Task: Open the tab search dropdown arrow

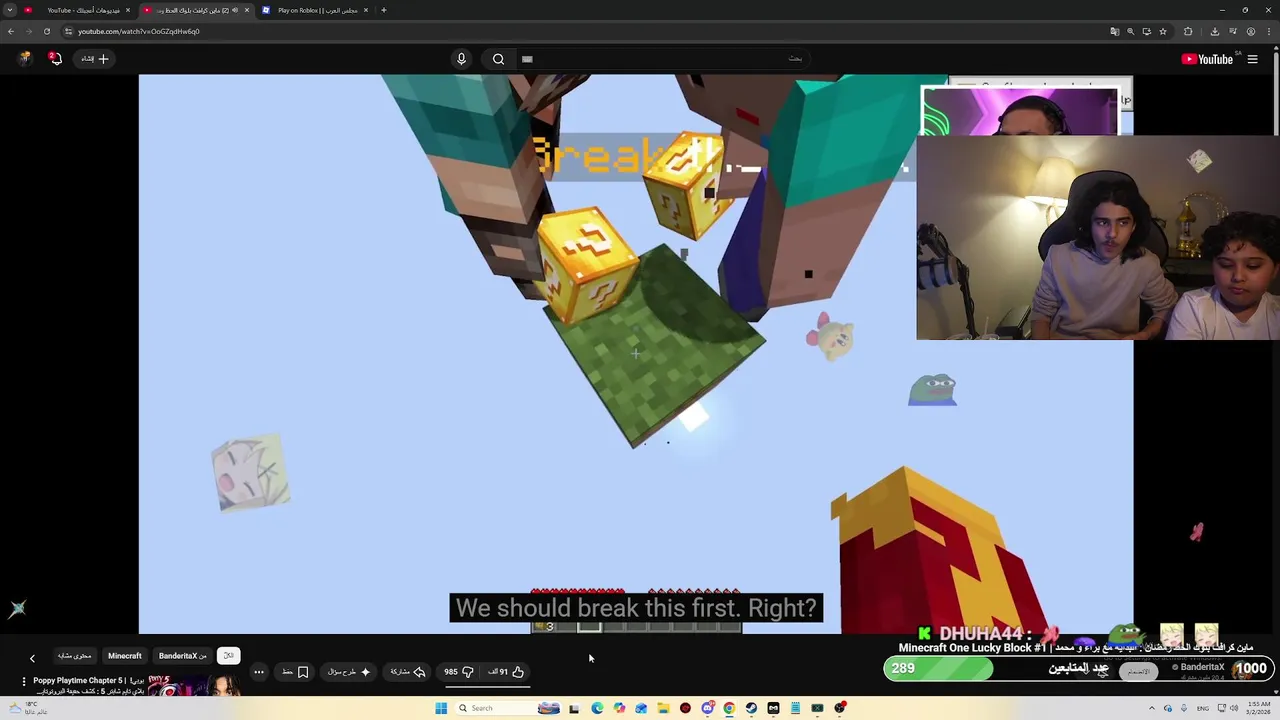Action: [10, 10]
